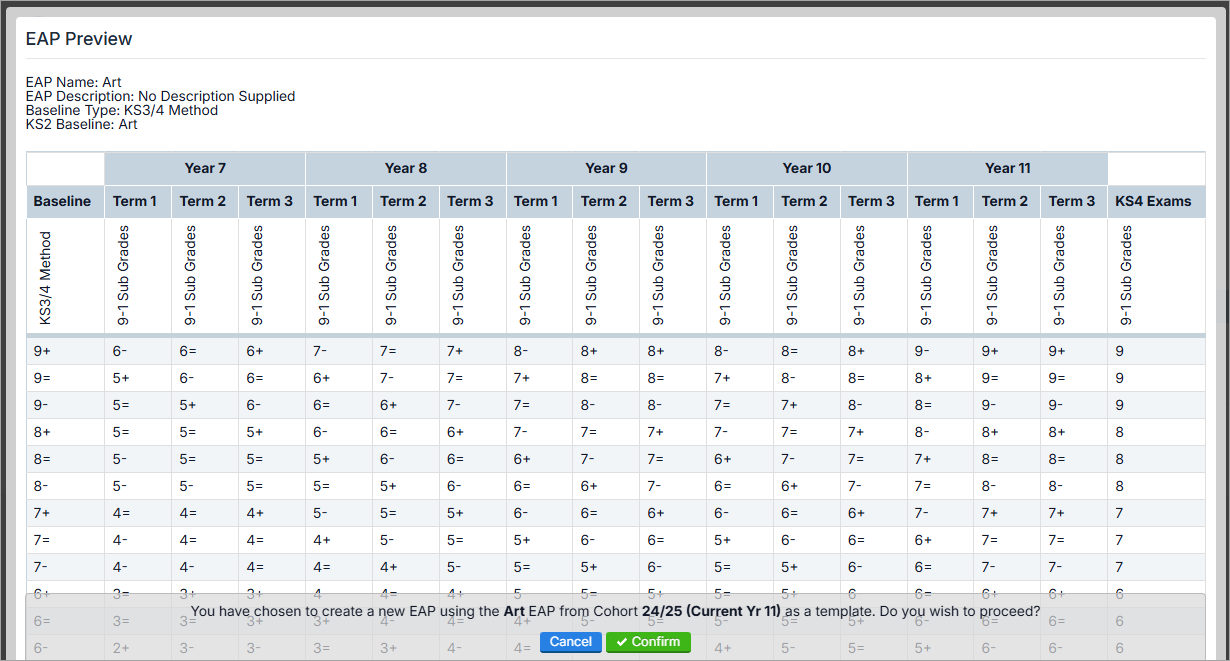Click the rotated KS3/4 Method label
The width and height of the screenshot is (1230, 661).
pos(45,278)
